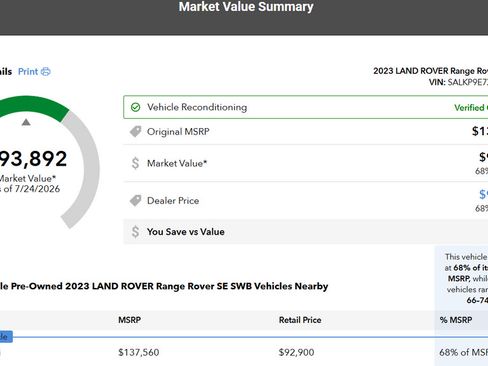Select the Market Value row label
This screenshot has height=366, width=488.
tap(177, 163)
